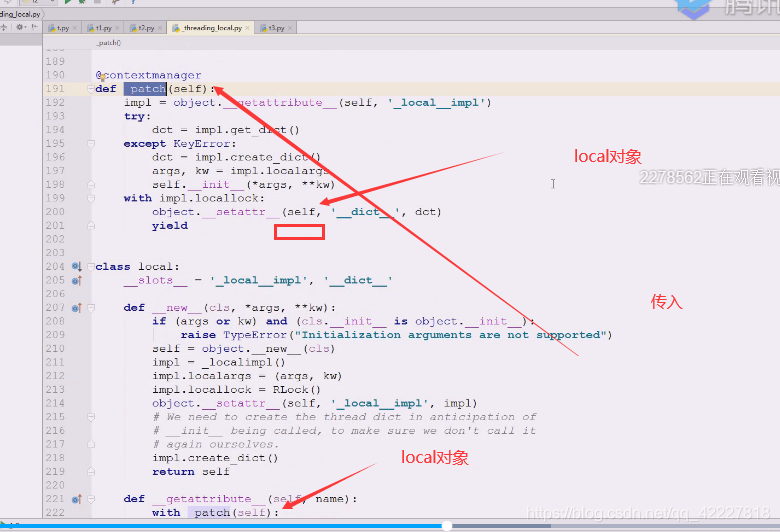Click the intention lightbulb beside @contextmanager

[x=102, y=76]
